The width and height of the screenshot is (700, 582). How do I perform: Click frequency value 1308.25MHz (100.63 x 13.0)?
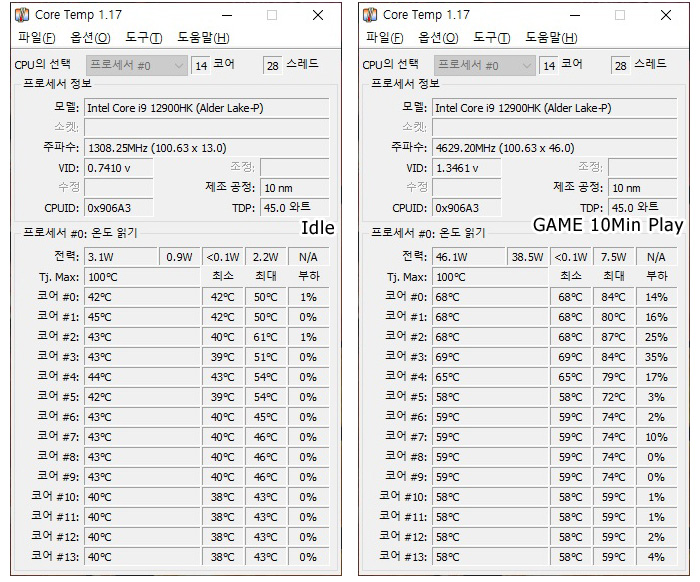click(207, 148)
